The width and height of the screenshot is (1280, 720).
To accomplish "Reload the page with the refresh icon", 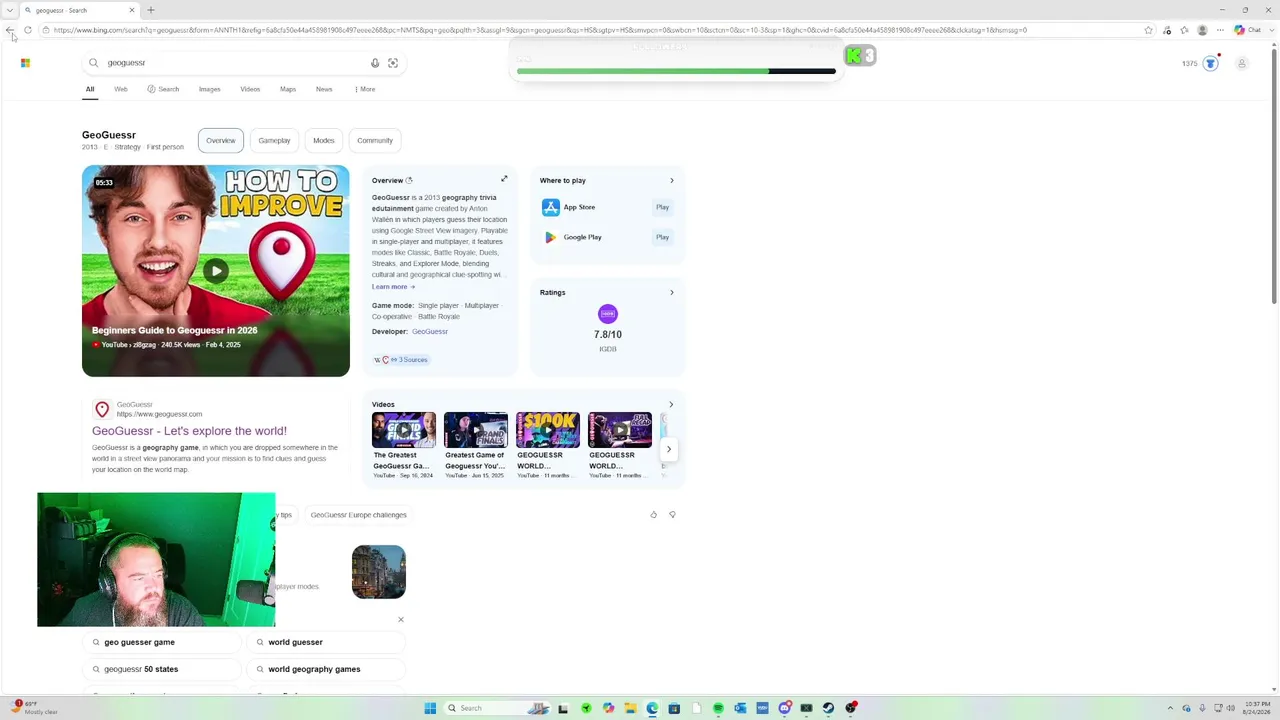I will [x=28, y=30].
